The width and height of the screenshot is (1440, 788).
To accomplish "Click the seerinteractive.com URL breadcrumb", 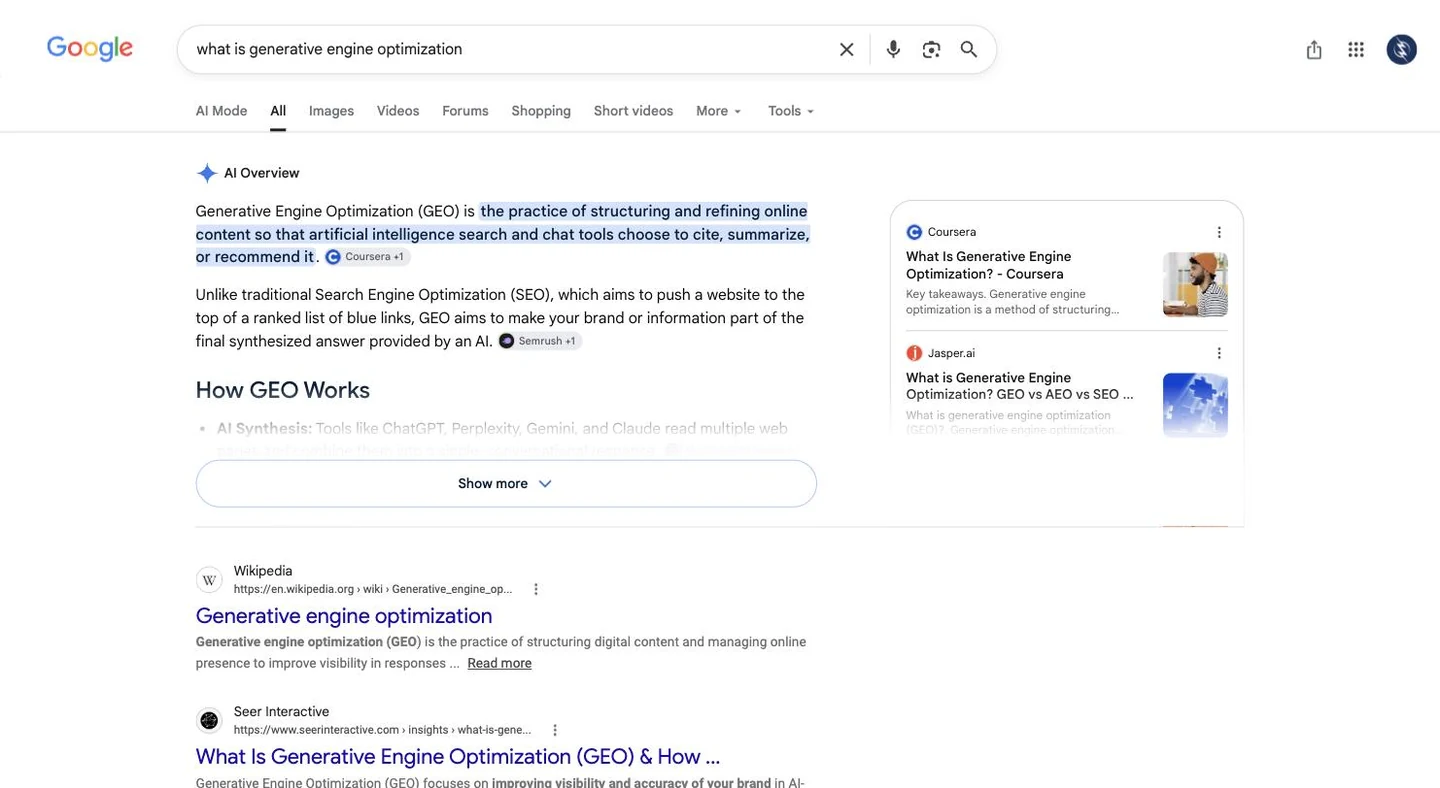I will point(382,730).
